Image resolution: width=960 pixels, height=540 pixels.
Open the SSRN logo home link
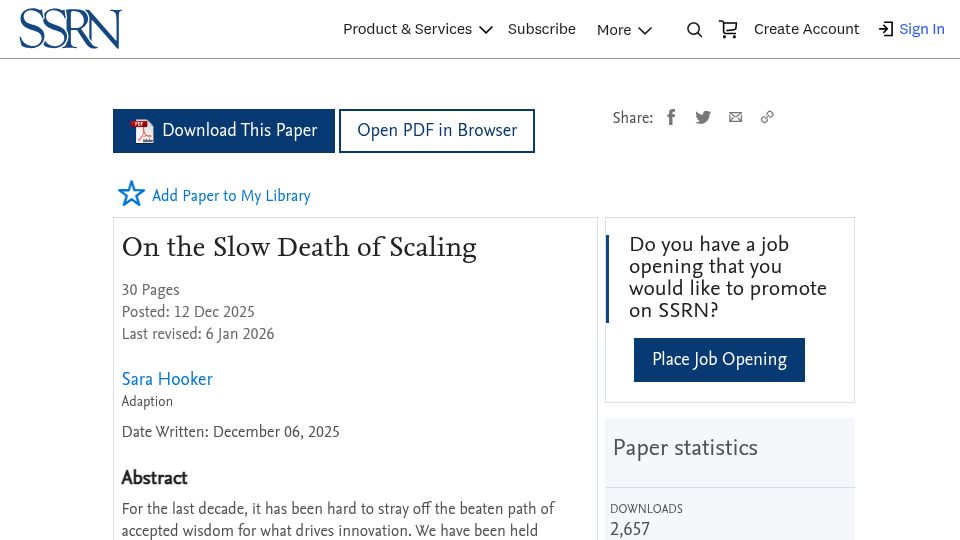(x=70, y=29)
